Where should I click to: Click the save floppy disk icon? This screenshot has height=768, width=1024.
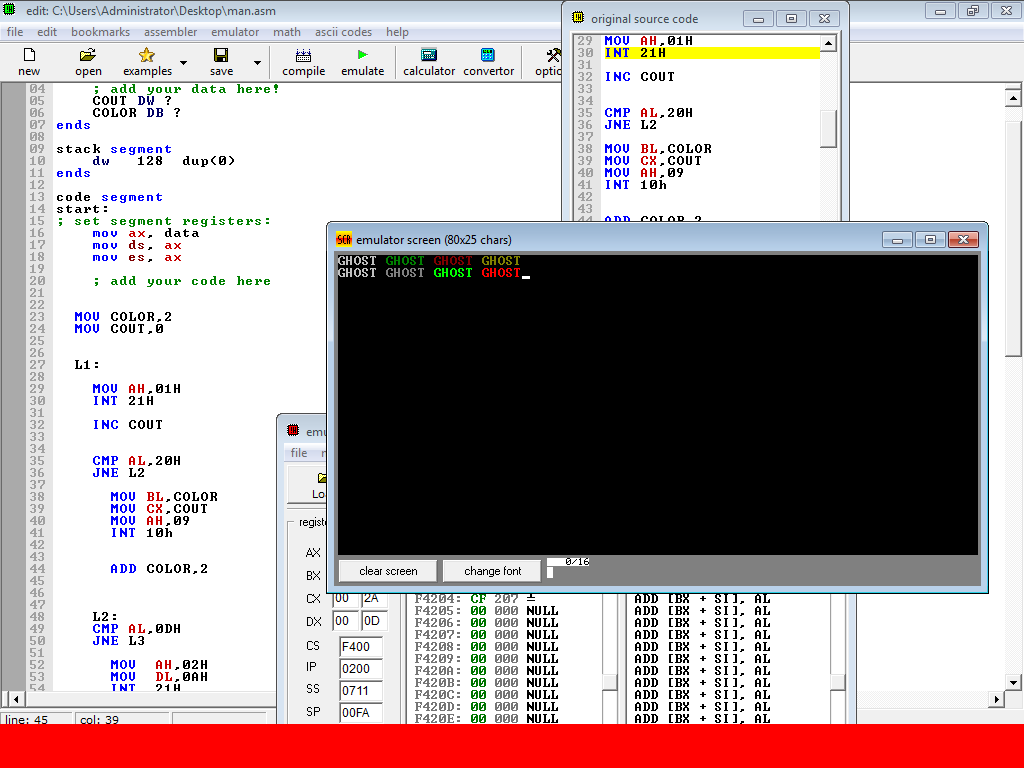pyautogui.click(x=221, y=56)
